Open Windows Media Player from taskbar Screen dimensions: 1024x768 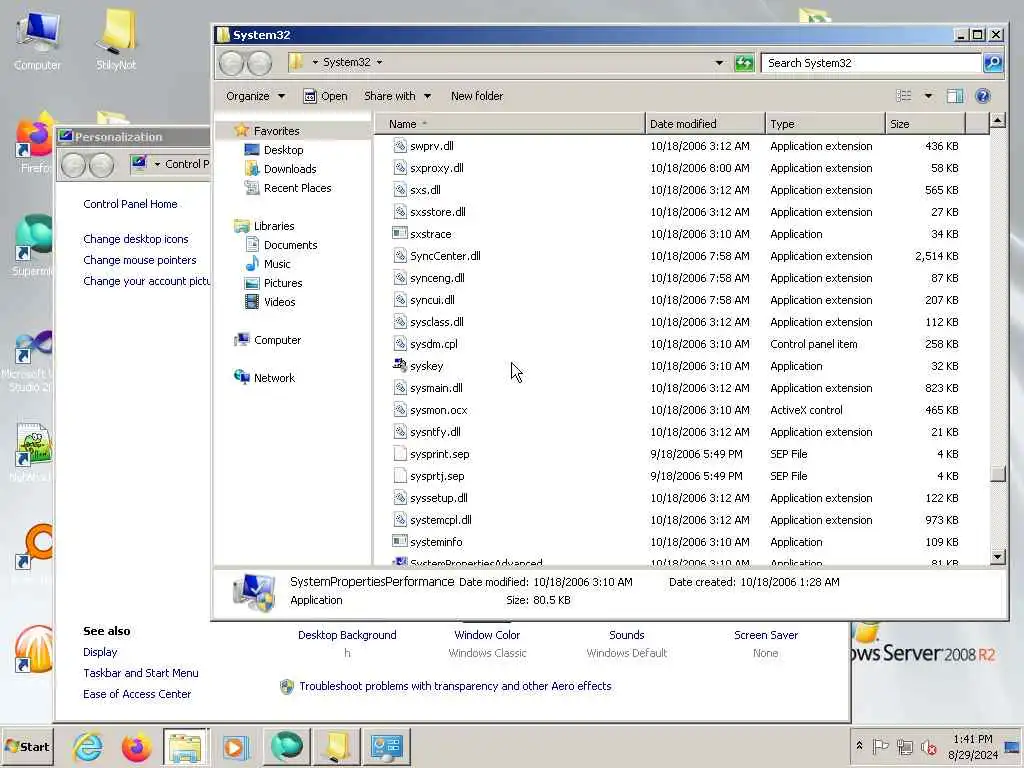[235, 746]
